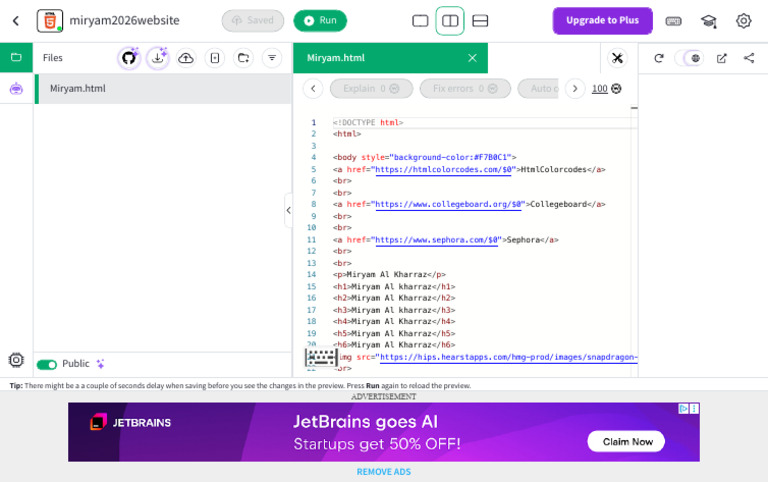768x482 pixels.
Task: Click the download files icon
Action: [158, 58]
